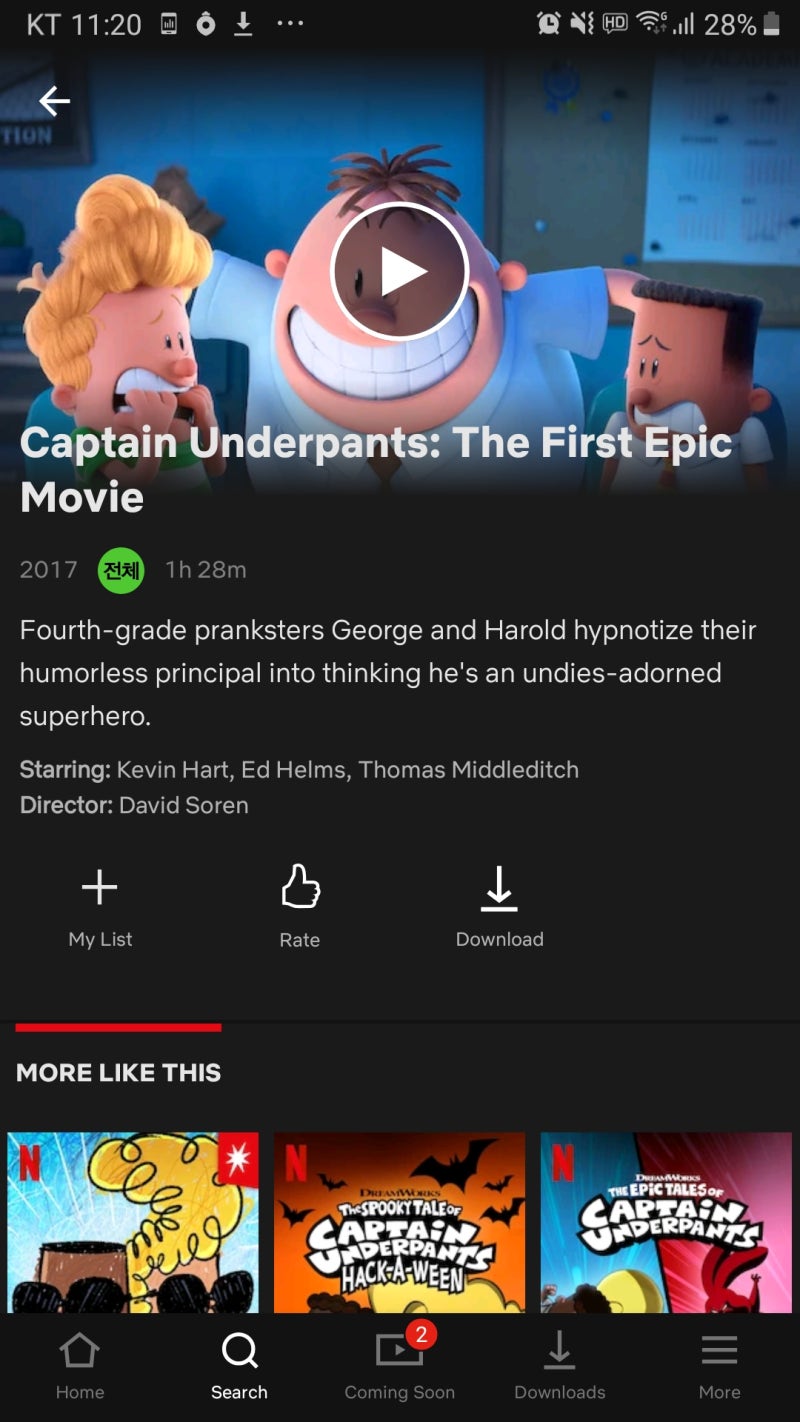
Task: Add movie to My List
Action: (100, 907)
